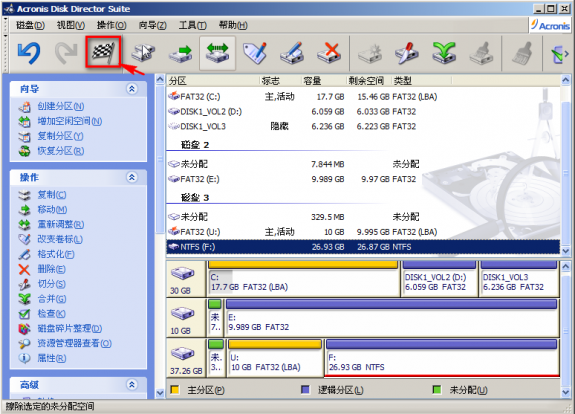The height and width of the screenshot is (414, 575).
Task: Select the hidden DISK1_VOL3 list row
Action: (363, 127)
